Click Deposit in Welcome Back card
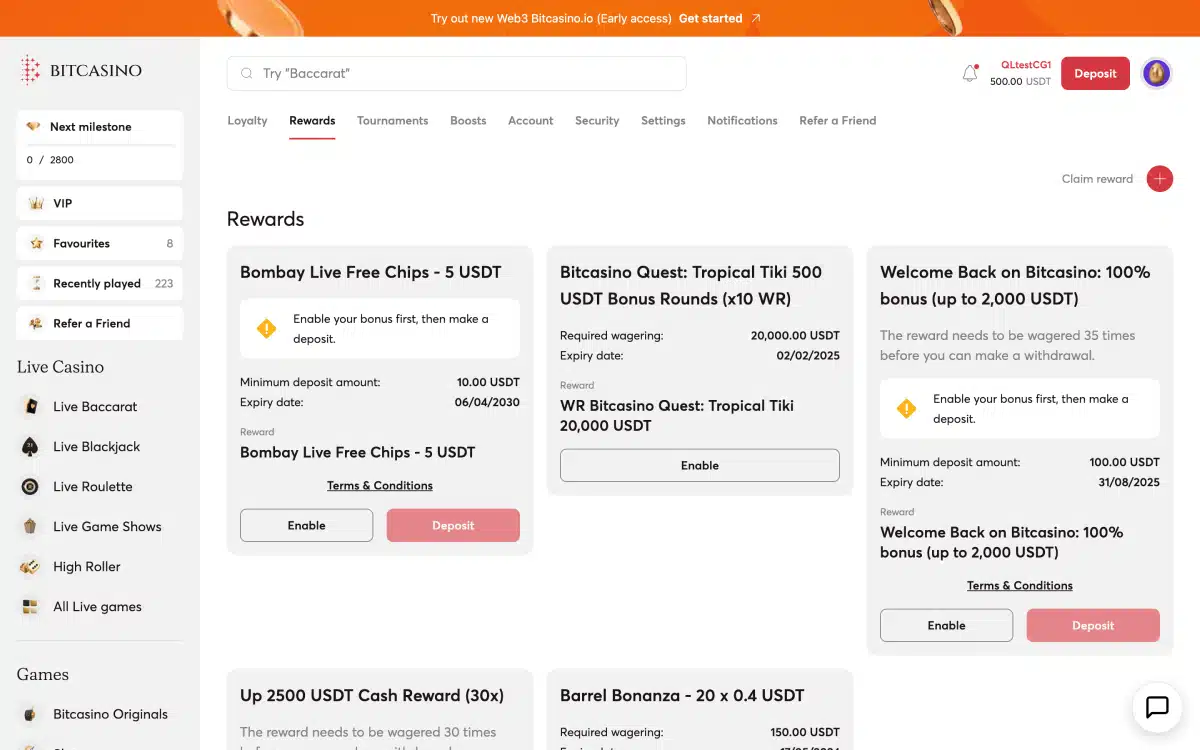1200x750 pixels. [x=1093, y=625]
